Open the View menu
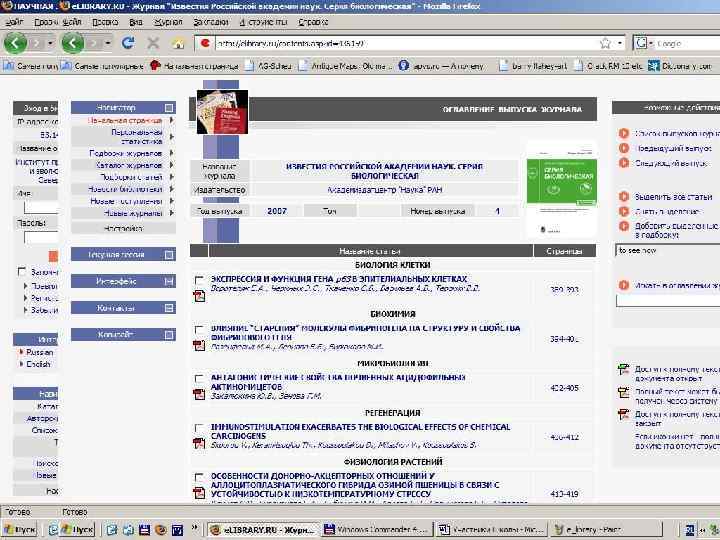 coord(135,22)
